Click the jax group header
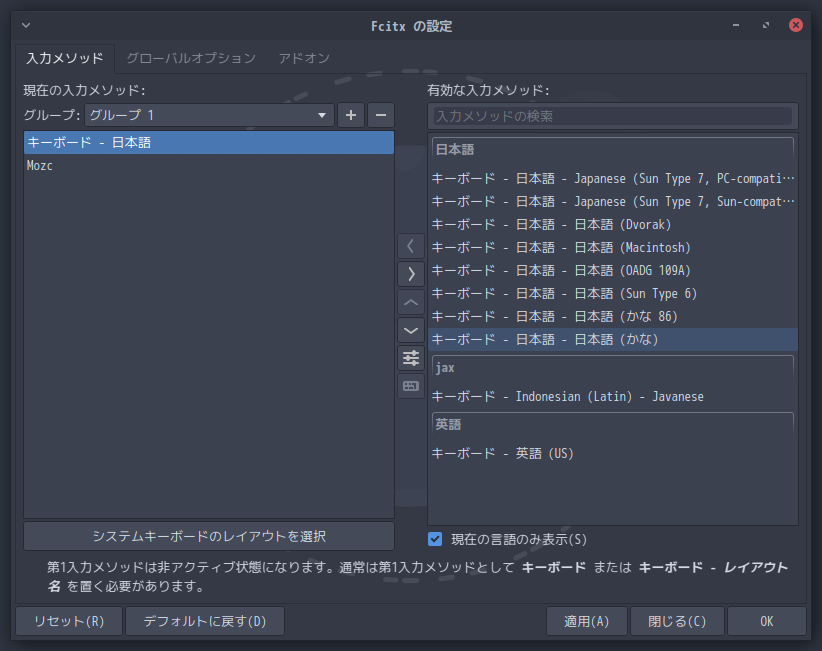Viewport: 822px width, 651px height. [613, 368]
